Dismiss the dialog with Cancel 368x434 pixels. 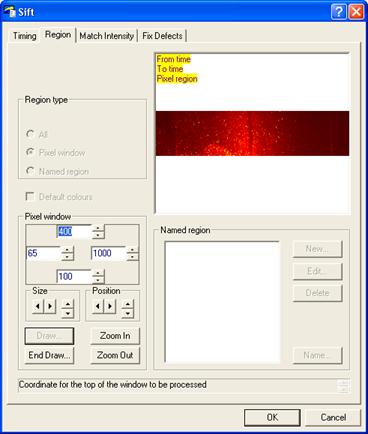333,417
